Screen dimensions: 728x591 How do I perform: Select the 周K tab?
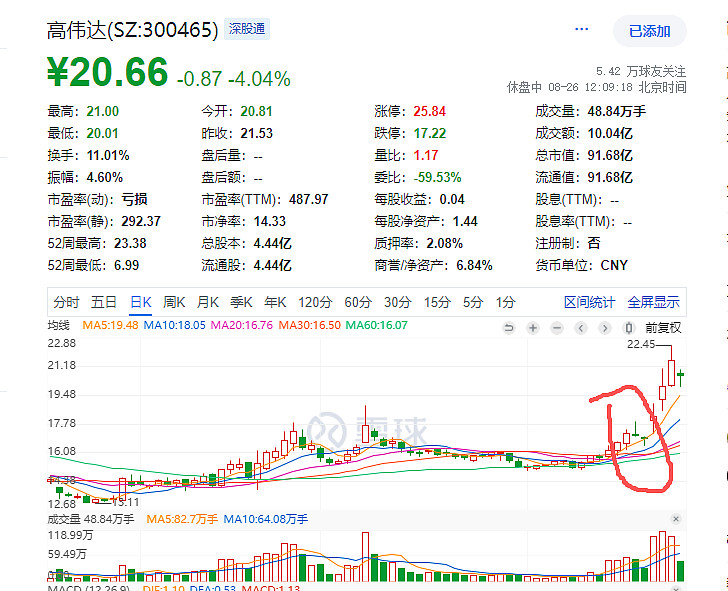pyautogui.click(x=174, y=303)
